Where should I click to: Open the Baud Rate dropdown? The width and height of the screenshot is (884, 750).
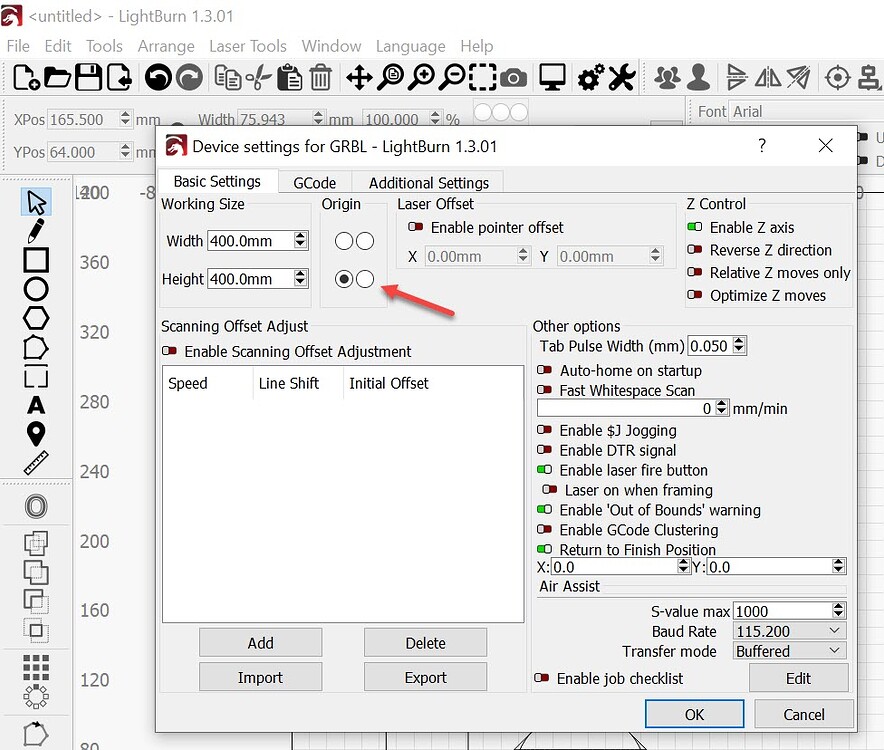pos(789,631)
